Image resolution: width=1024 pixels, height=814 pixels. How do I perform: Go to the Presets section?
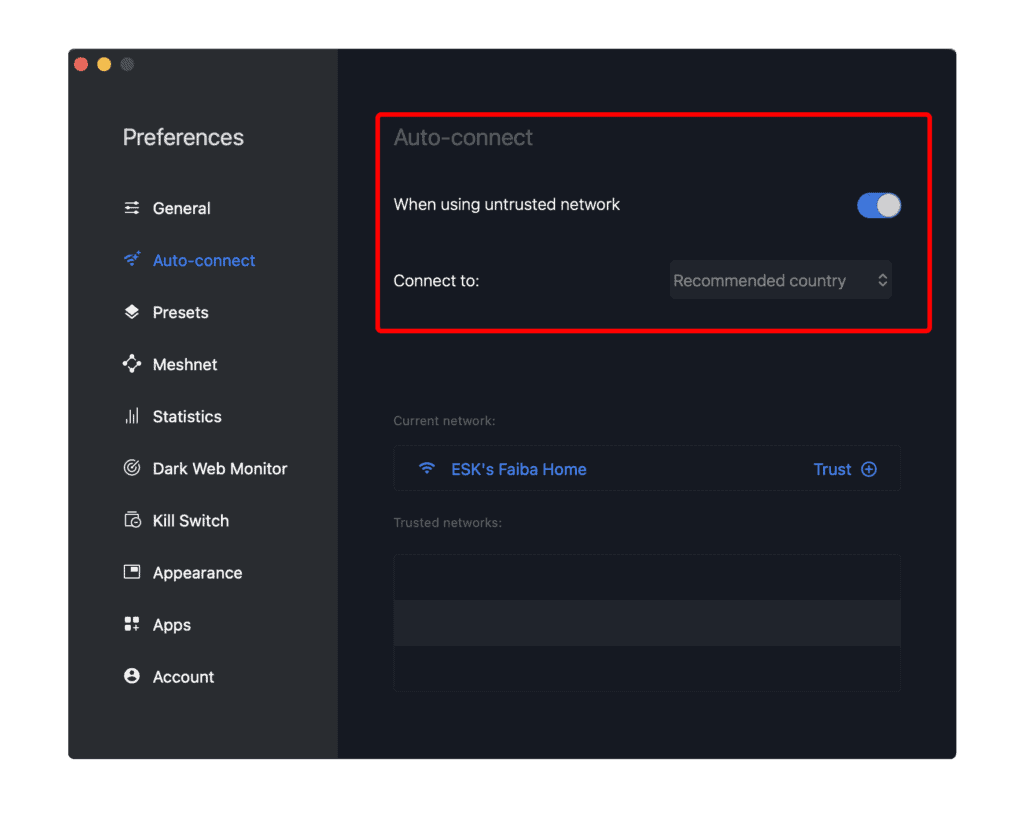[180, 313]
